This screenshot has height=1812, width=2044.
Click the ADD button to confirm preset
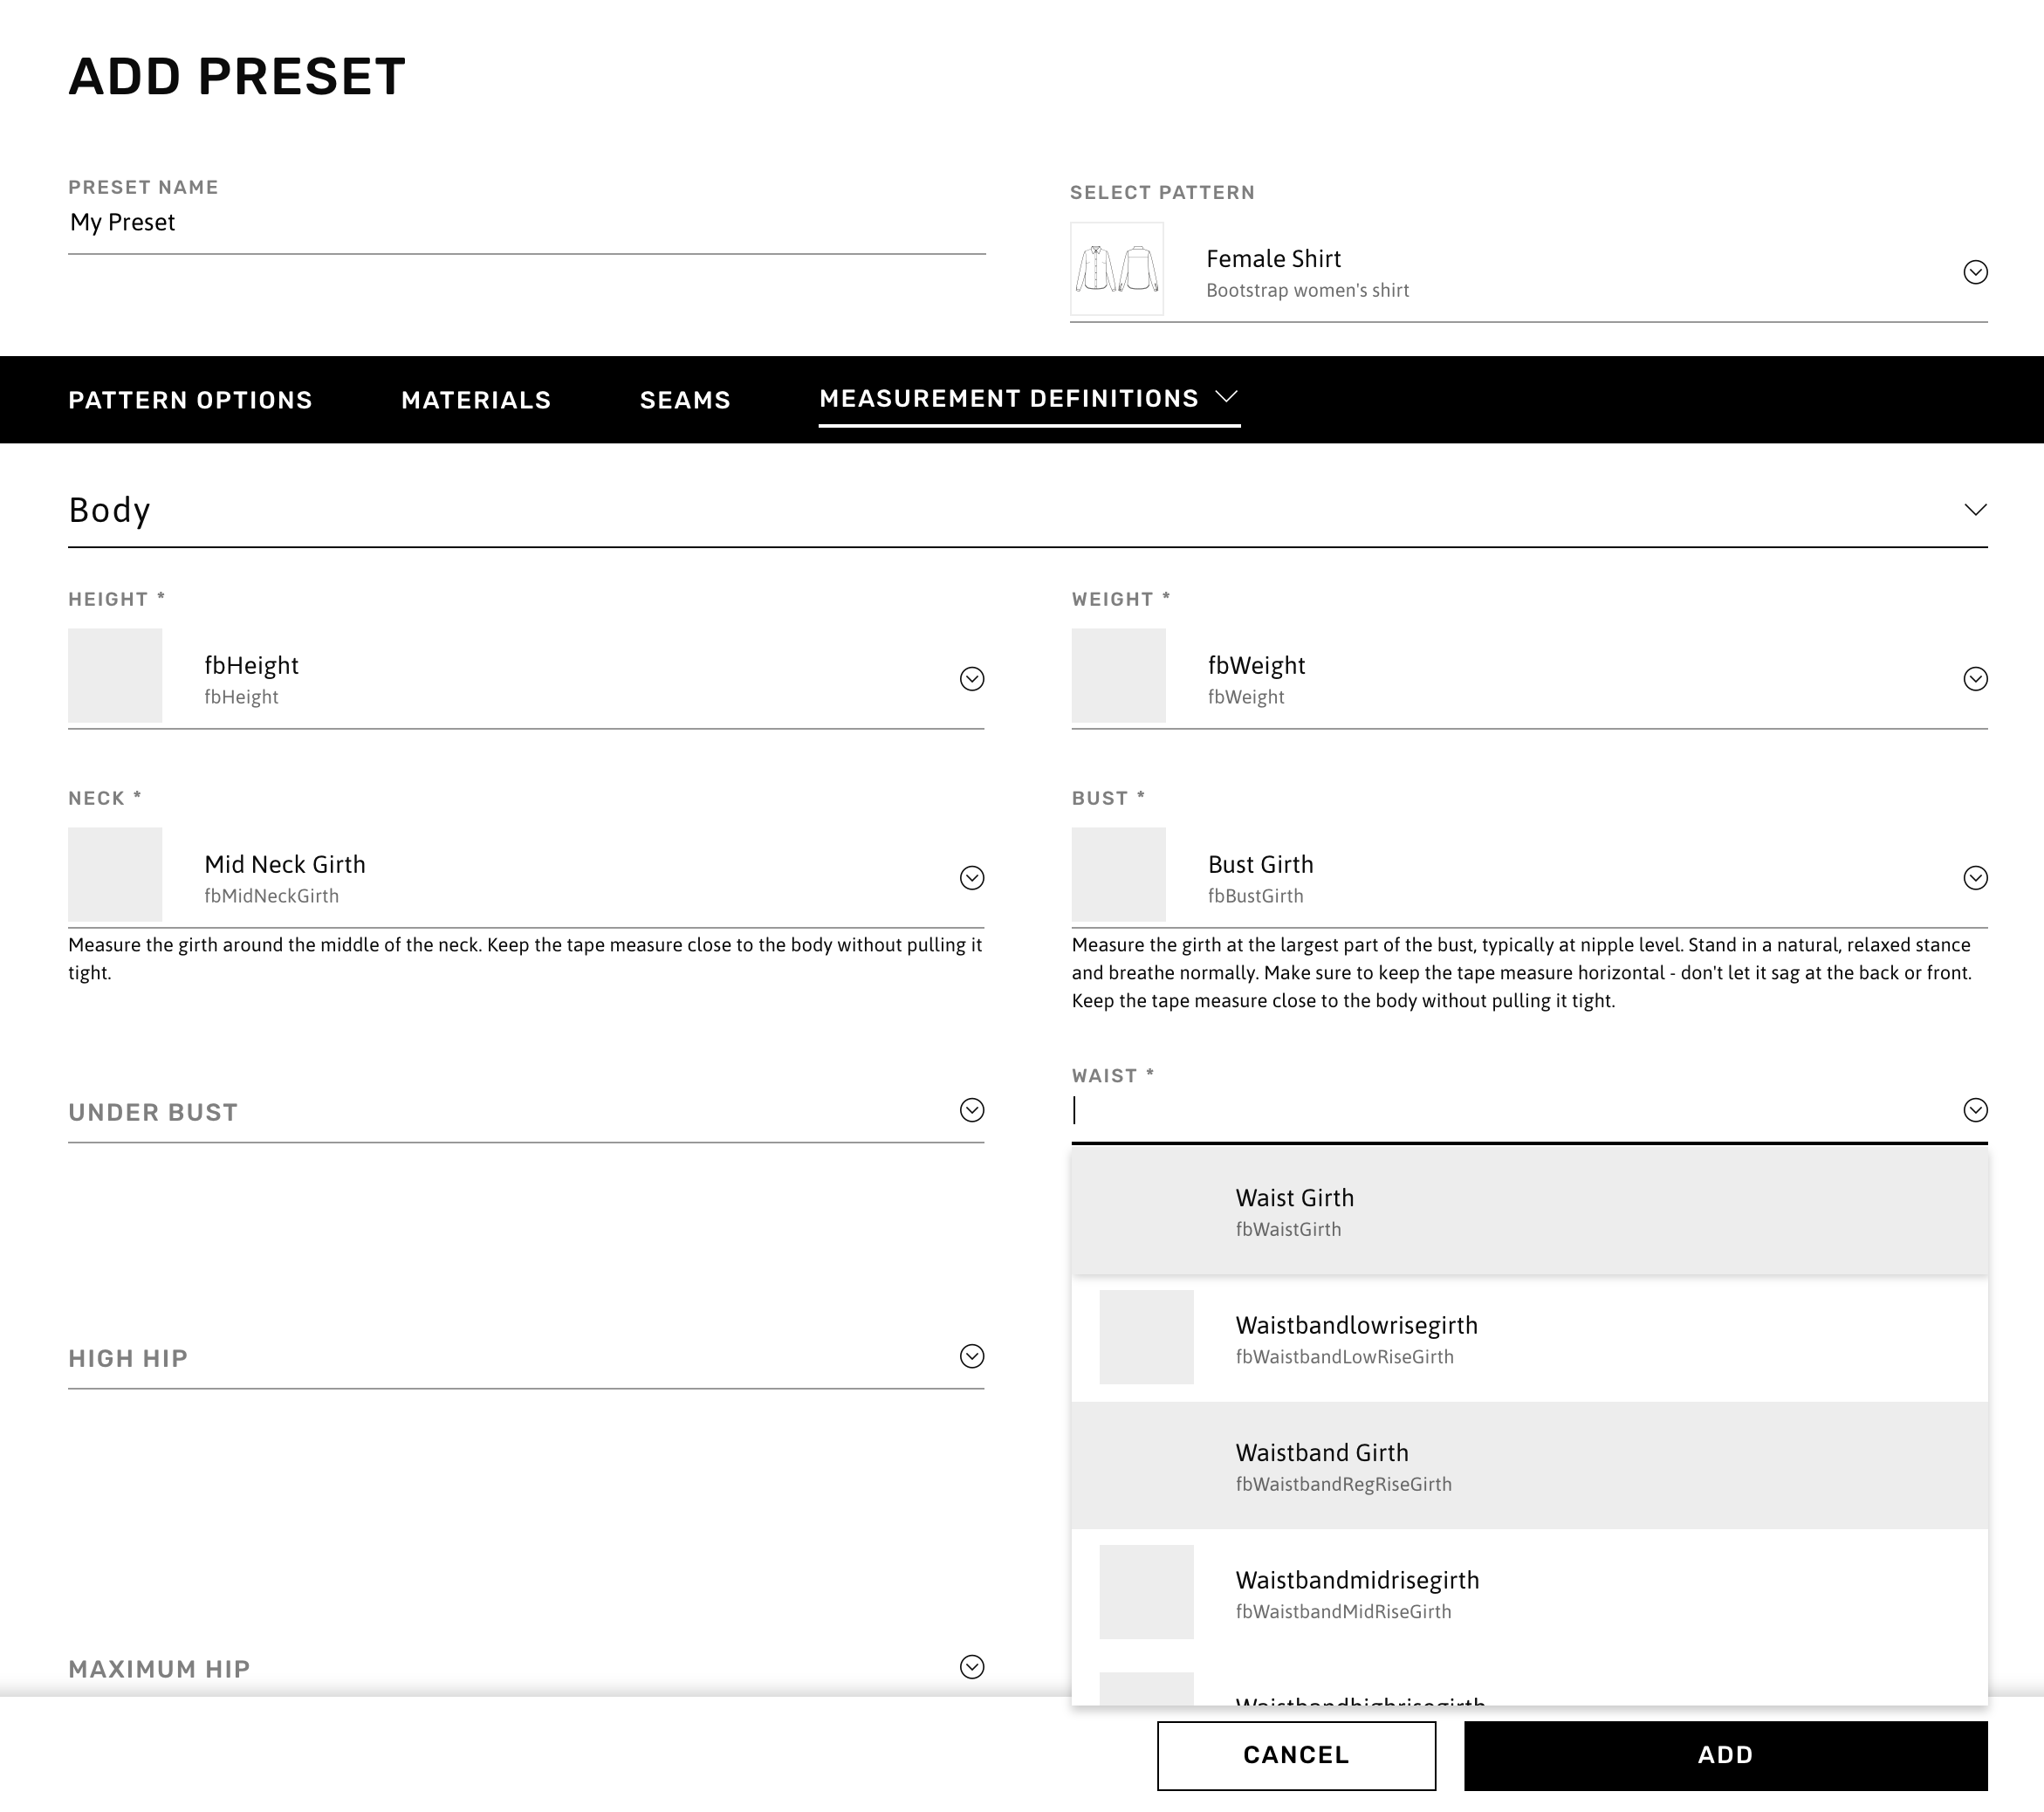pos(1725,1754)
